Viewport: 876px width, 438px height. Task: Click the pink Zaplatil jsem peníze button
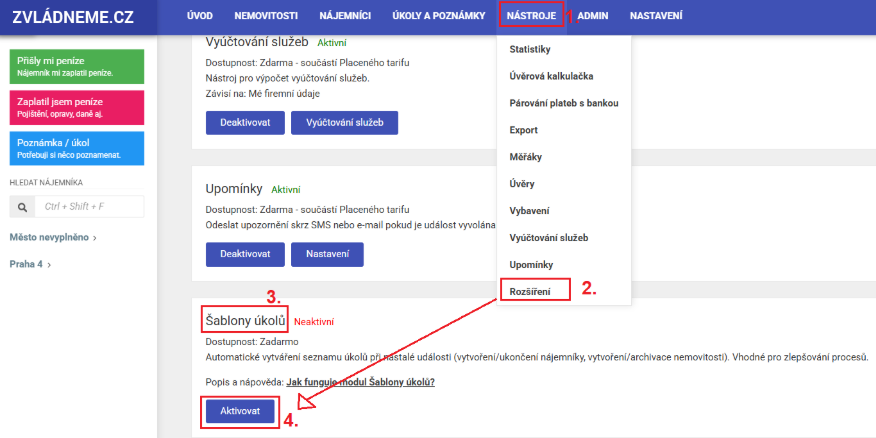tap(80, 107)
